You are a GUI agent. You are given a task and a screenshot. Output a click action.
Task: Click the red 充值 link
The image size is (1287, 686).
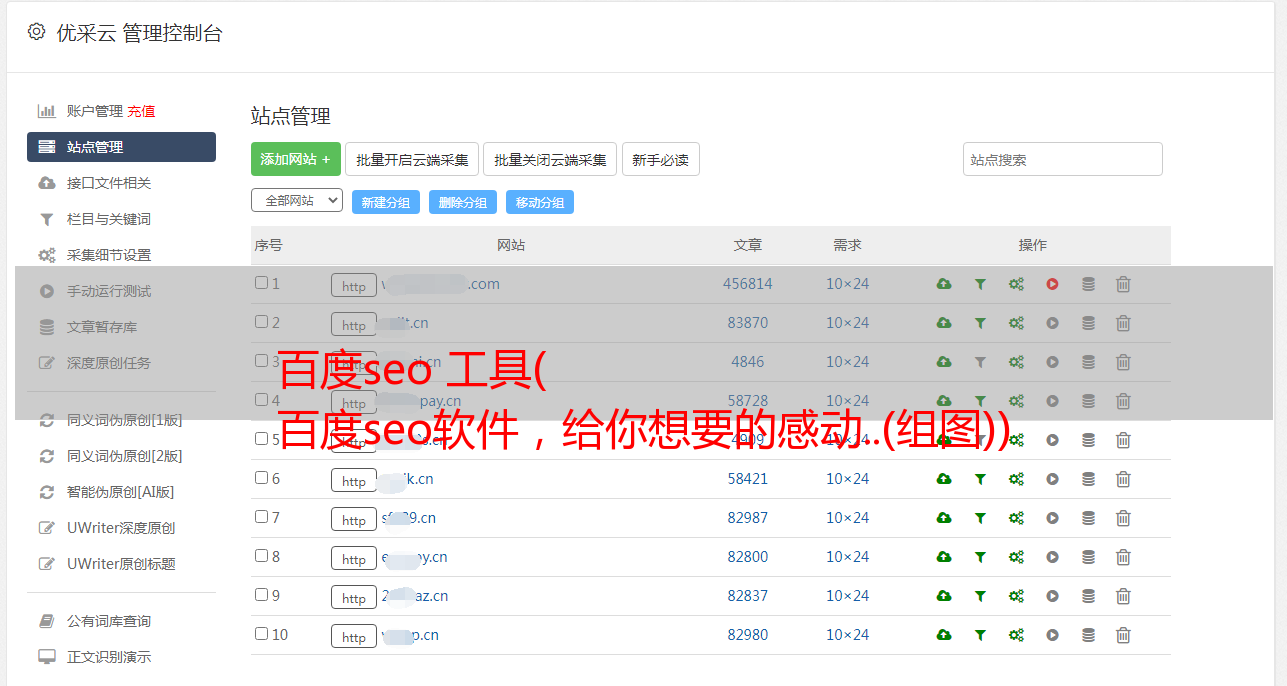pyautogui.click(x=141, y=111)
